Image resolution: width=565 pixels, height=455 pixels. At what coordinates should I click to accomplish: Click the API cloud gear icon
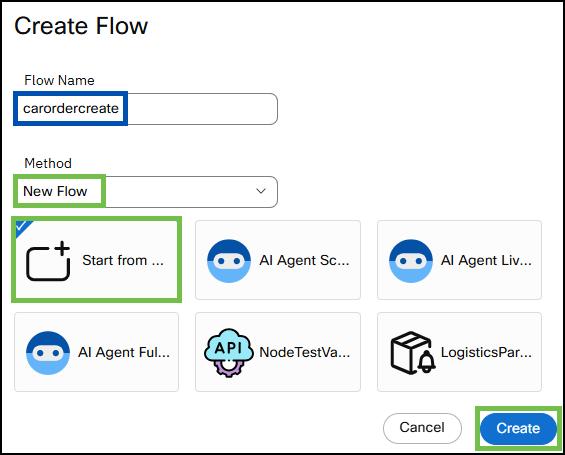228,353
